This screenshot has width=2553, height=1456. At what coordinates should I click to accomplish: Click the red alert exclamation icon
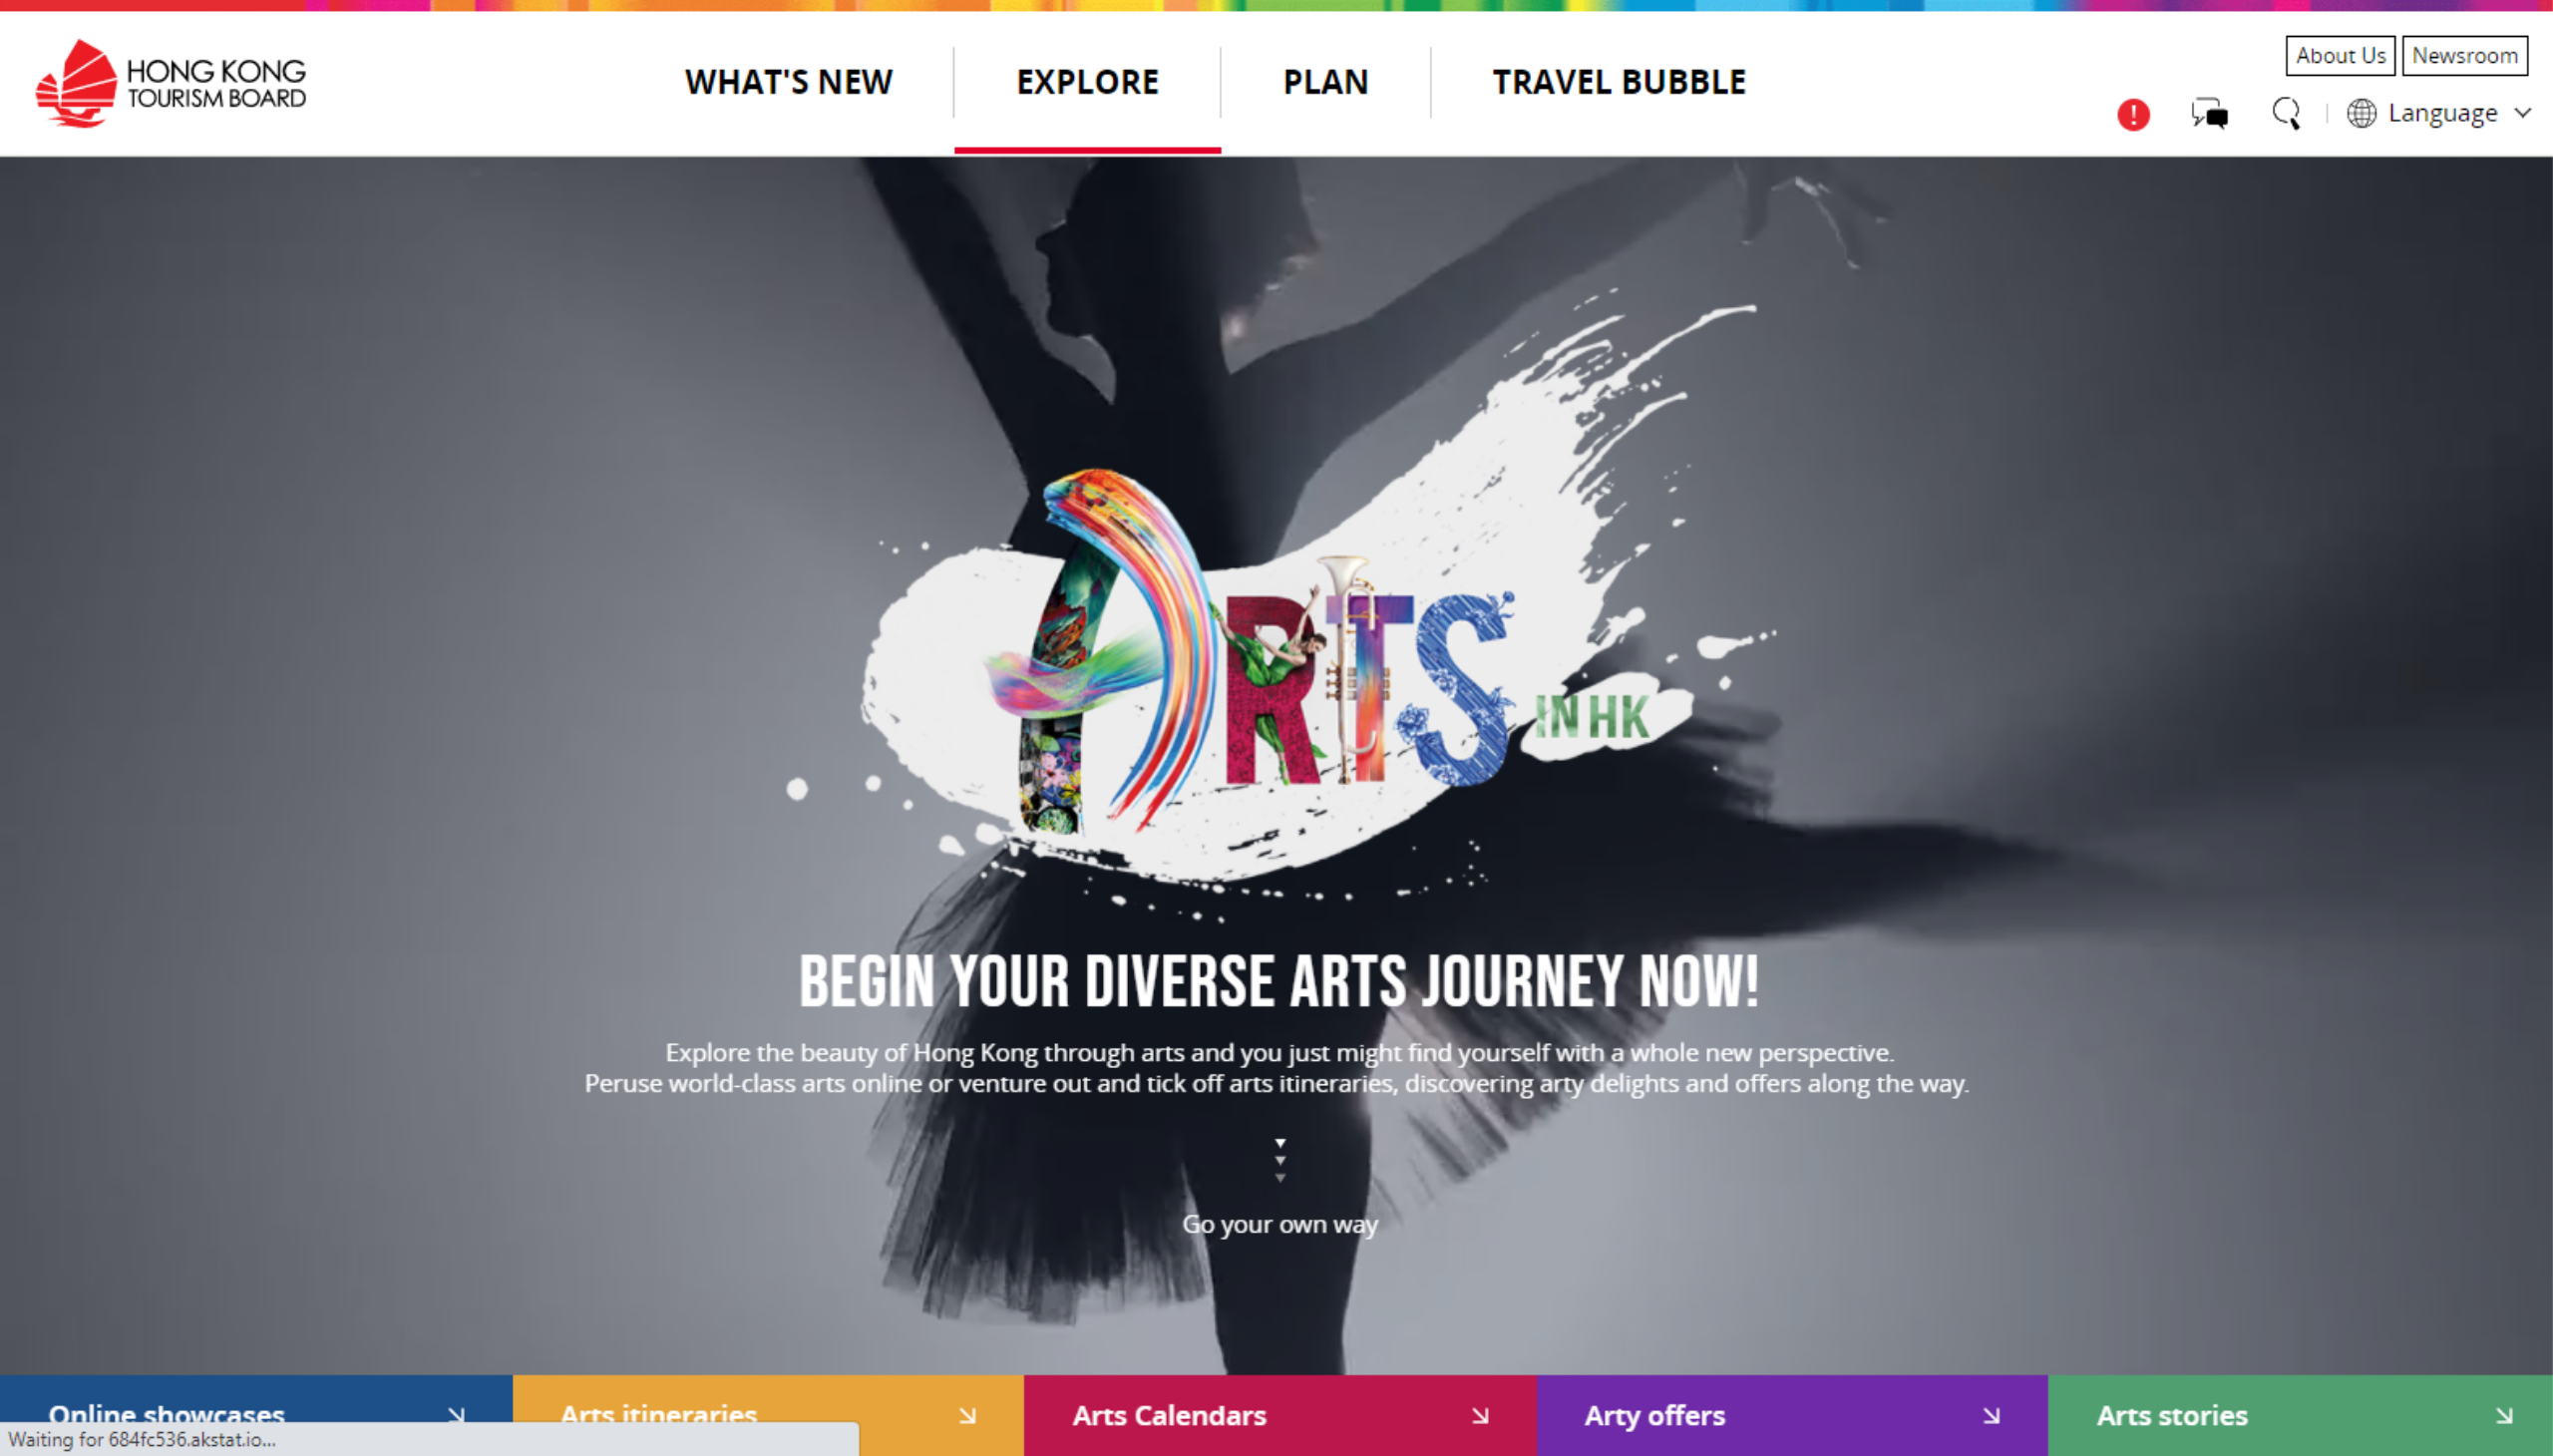click(2132, 114)
